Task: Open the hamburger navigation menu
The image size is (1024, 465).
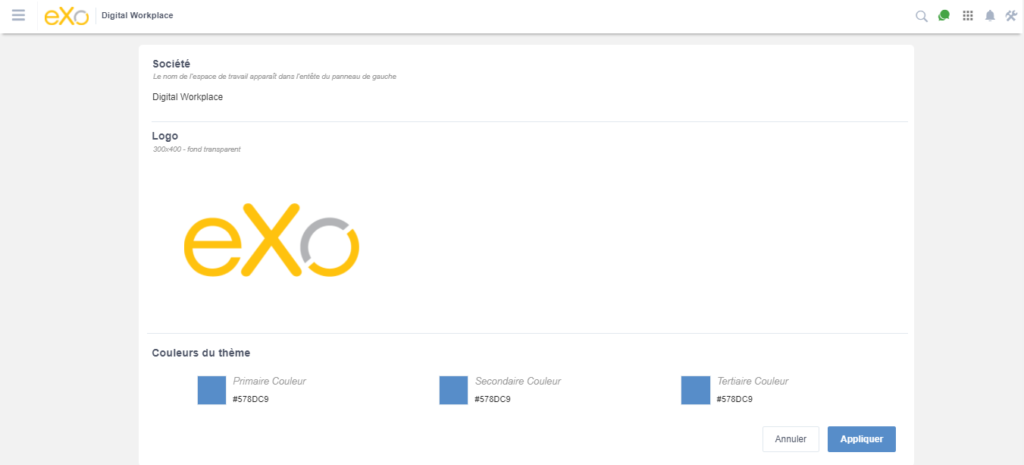Action: pyautogui.click(x=18, y=15)
